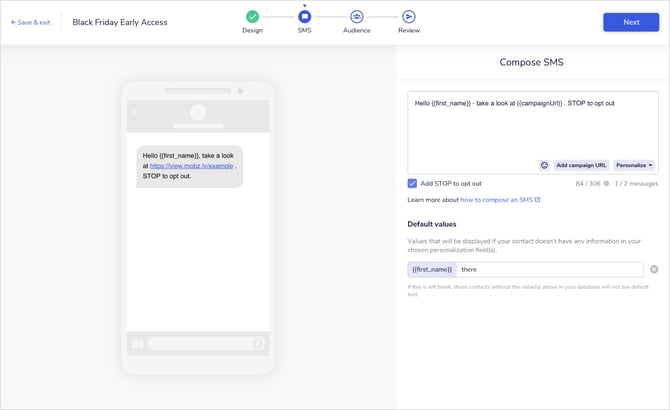The image size is (670, 410).
Task: Open the emoji picker icon
Action: tap(544, 165)
